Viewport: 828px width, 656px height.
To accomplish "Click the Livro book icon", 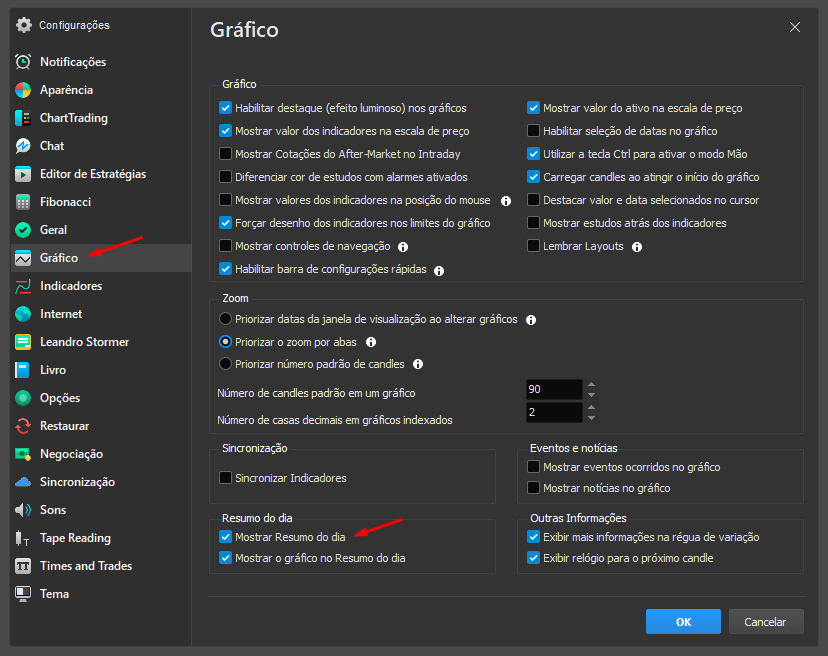I will (23, 370).
